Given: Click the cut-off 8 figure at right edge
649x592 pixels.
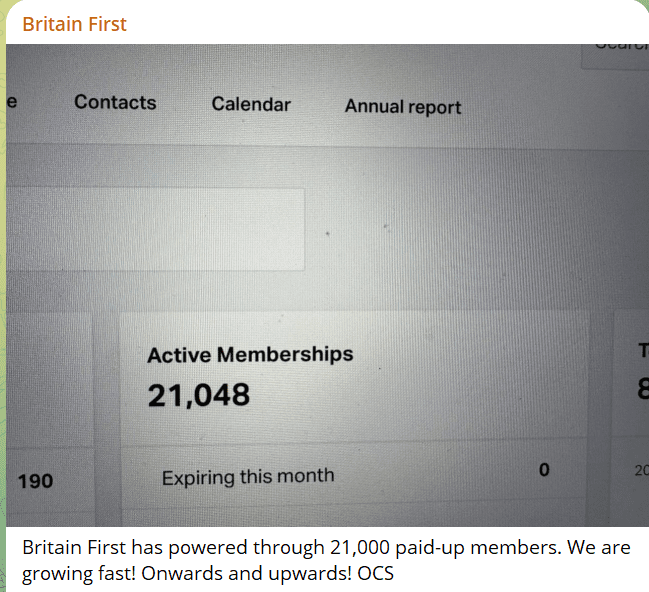Looking at the screenshot, I should [x=642, y=389].
